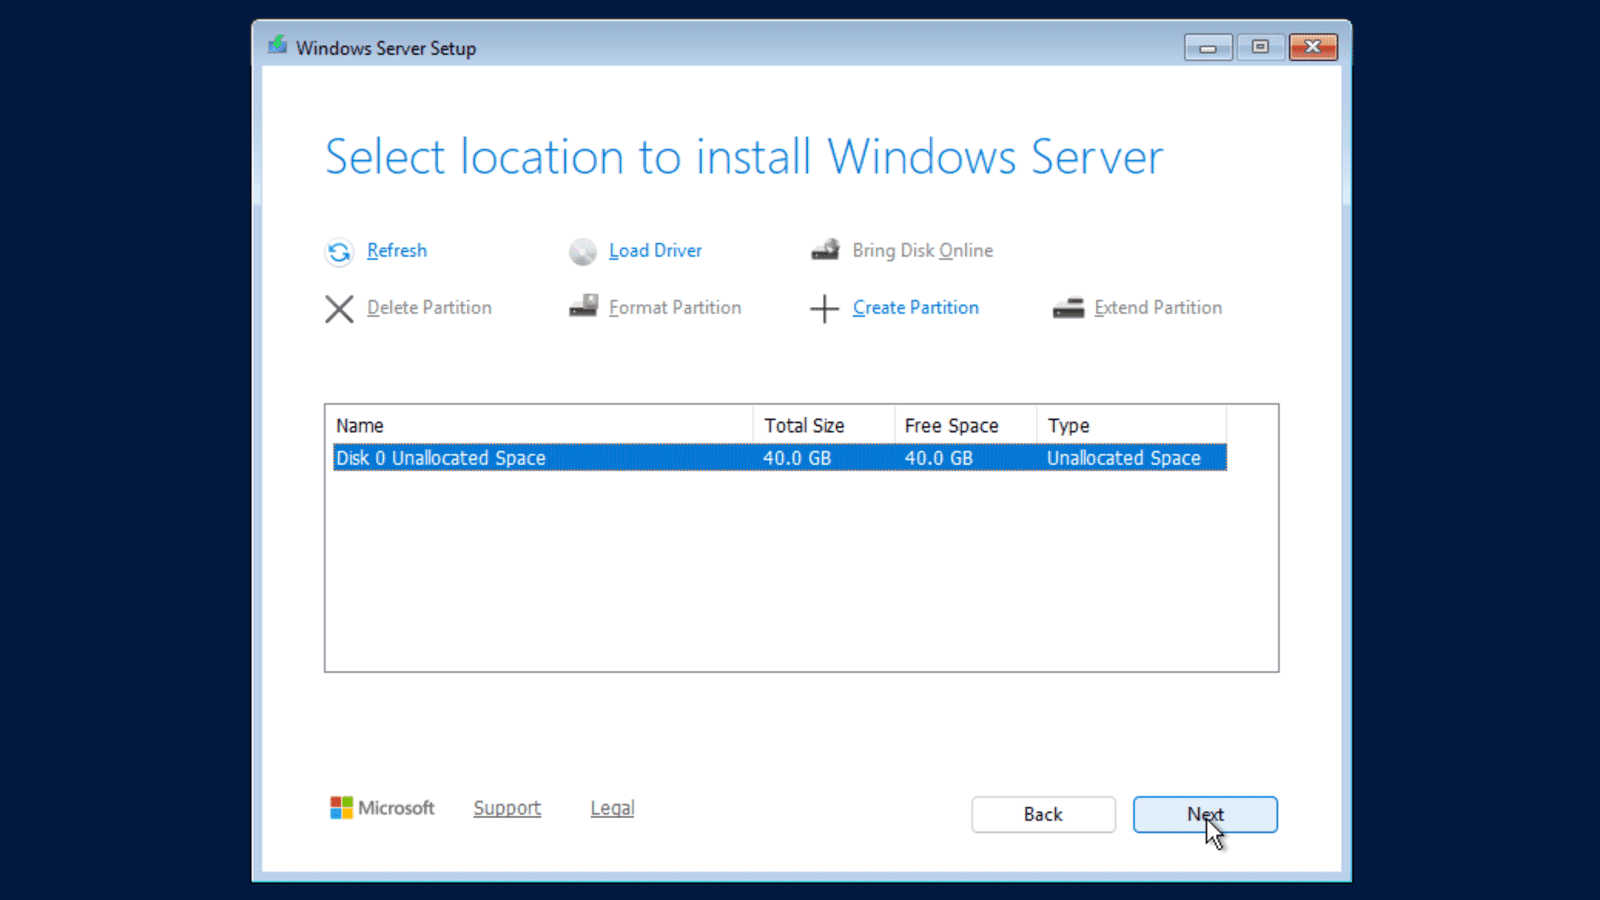The width and height of the screenshot is (1600, 900).
Task: Go back to the previous setup page
Action: pos(1043,814)
